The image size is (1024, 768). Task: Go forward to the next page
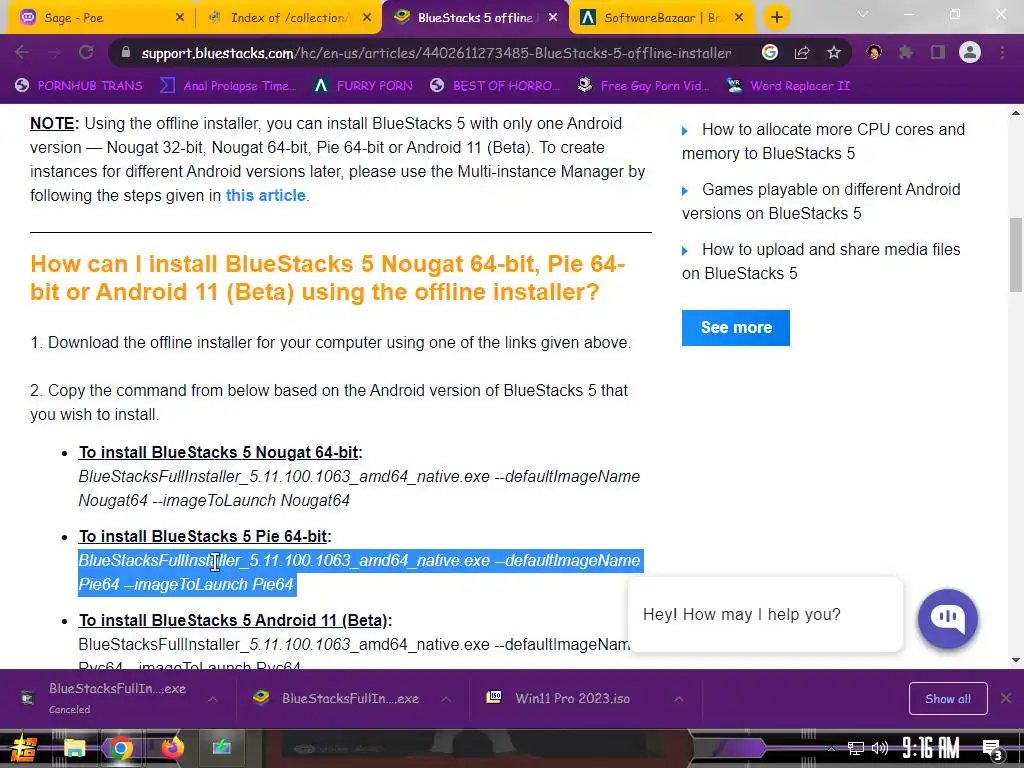(x=54, y=53)
